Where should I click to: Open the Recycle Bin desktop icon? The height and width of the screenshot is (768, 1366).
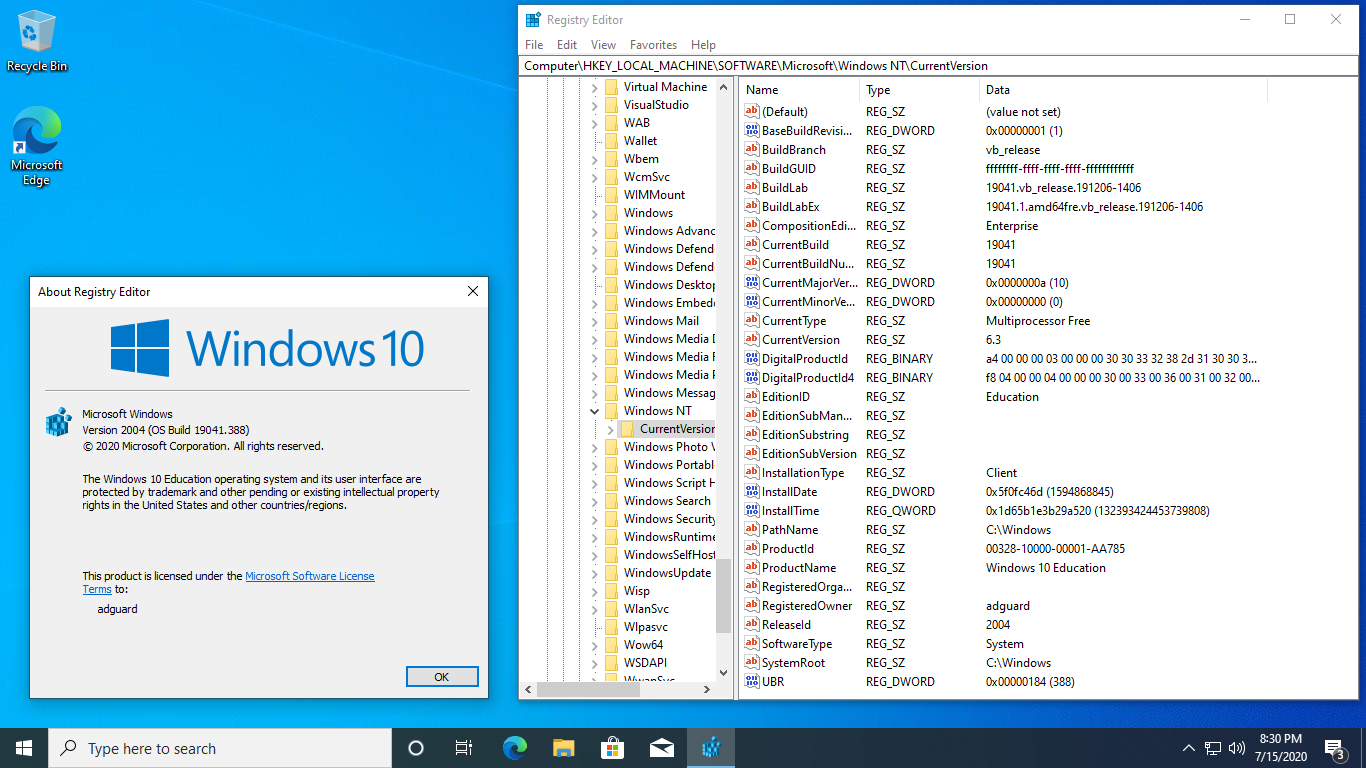(x=37, y=42)
